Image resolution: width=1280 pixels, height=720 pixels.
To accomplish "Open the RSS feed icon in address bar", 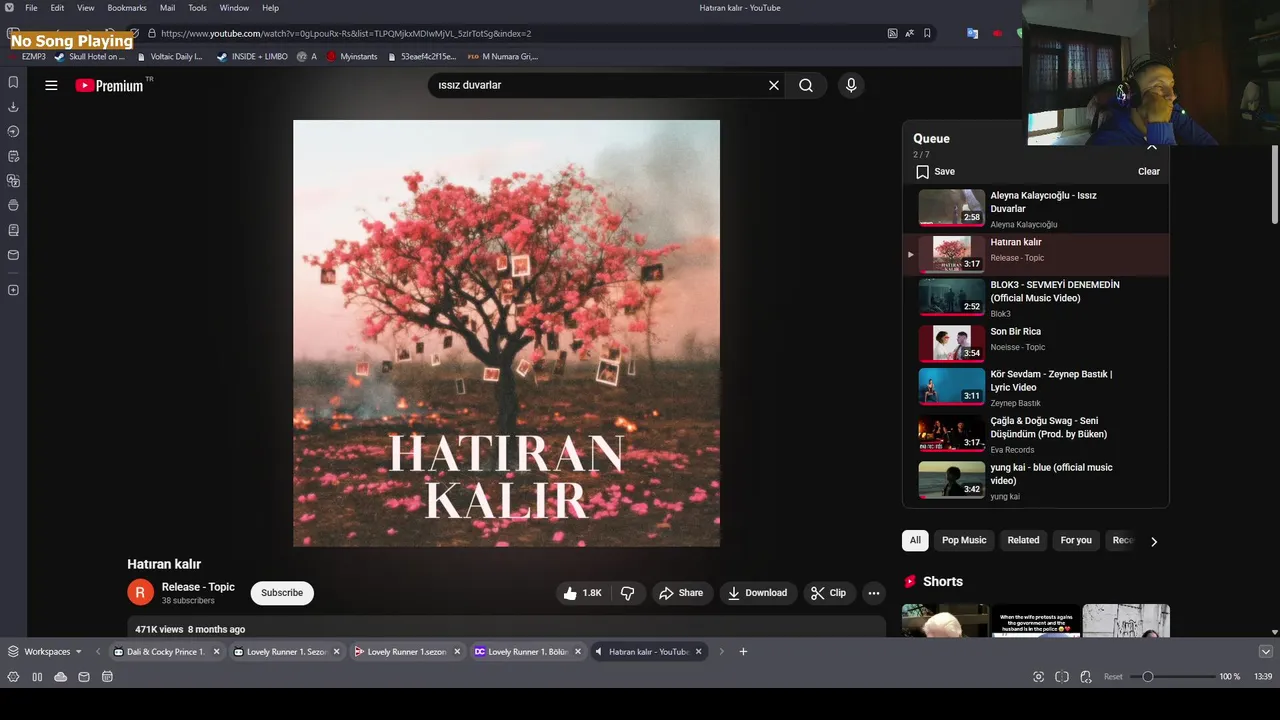I will click(x=892, y=33).
